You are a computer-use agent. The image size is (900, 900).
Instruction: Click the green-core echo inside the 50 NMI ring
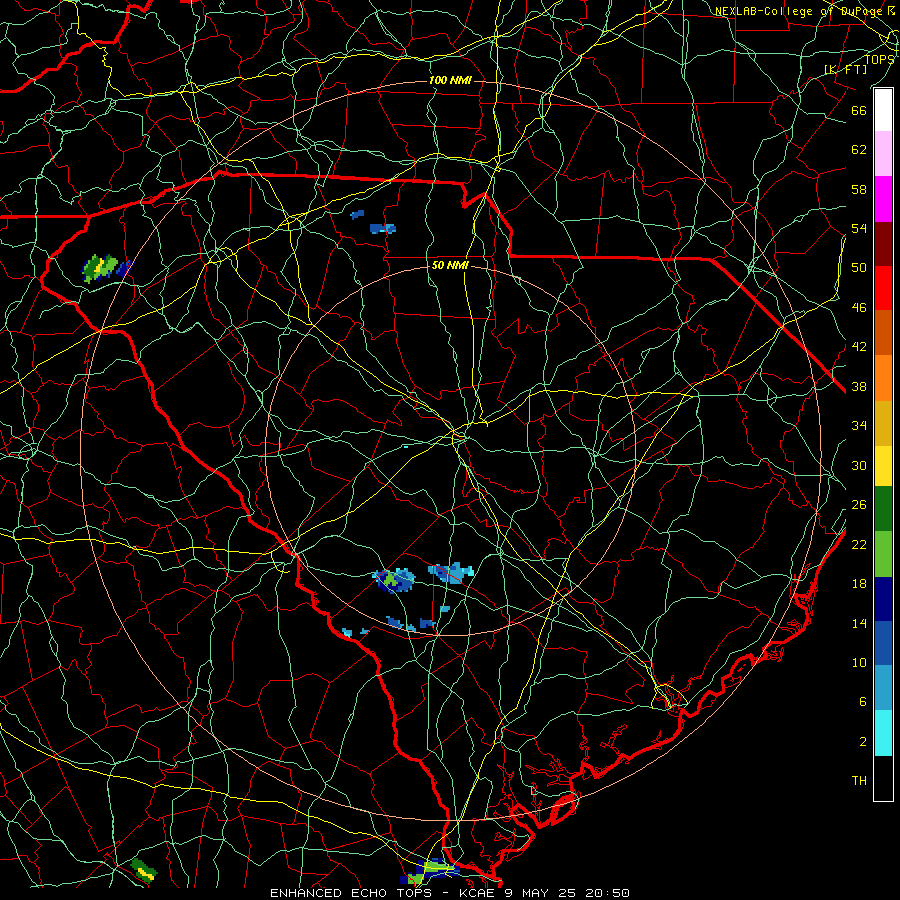395,580
